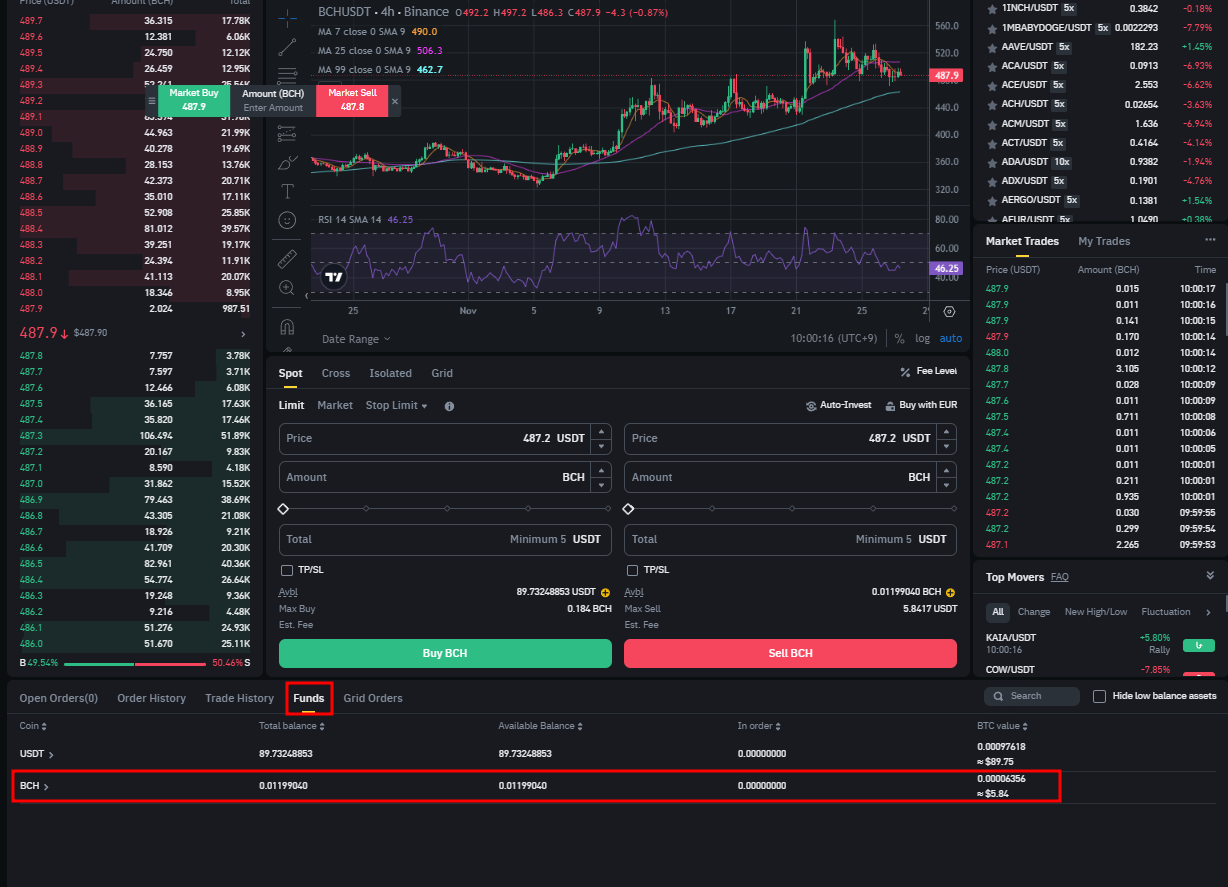Select the trend line drawing tool
1228x887 pixels.
287,46
